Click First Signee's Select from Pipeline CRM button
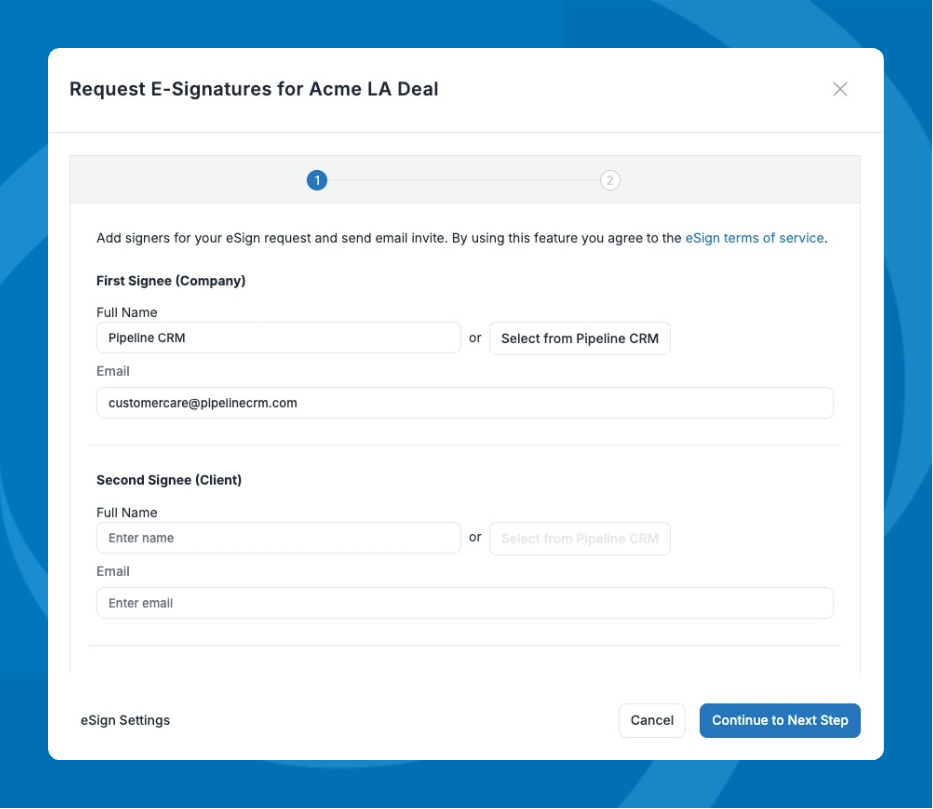This screenshot has height=809, width=933. (x=579, y=339)
